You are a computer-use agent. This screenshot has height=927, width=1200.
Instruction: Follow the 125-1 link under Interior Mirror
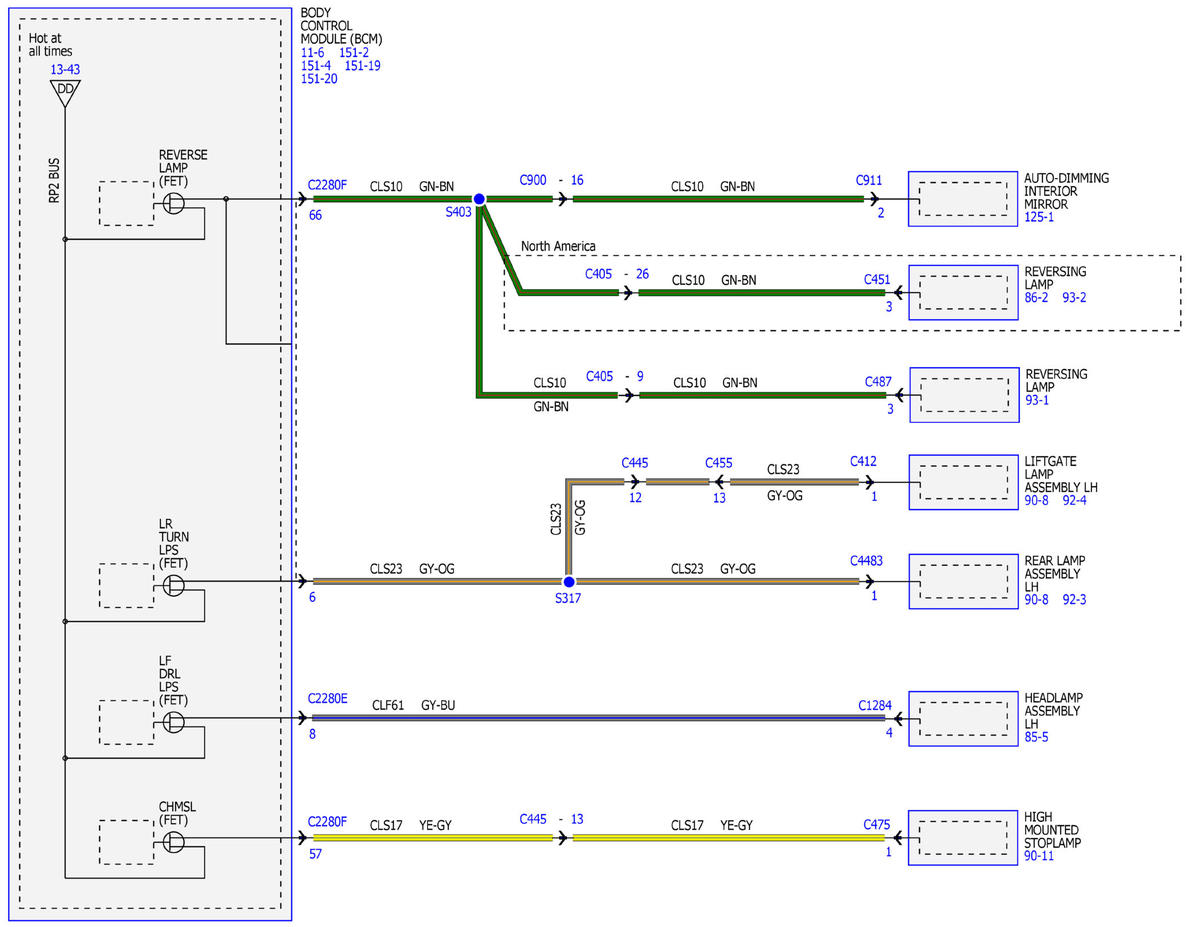click(1041, 216)
